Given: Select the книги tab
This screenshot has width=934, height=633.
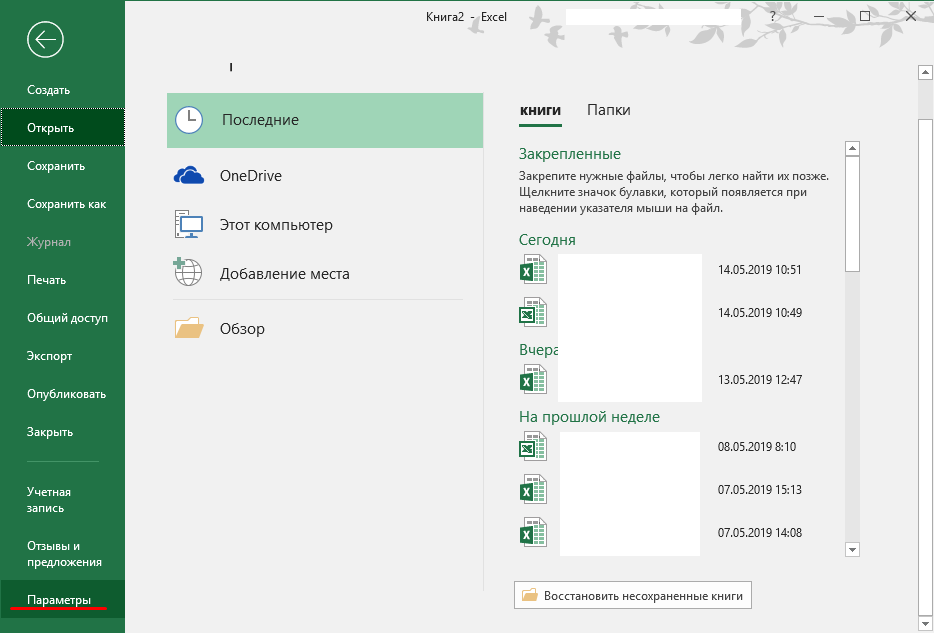Looking at the screenshot, I should pyautogui.click(x=540, y=110).
